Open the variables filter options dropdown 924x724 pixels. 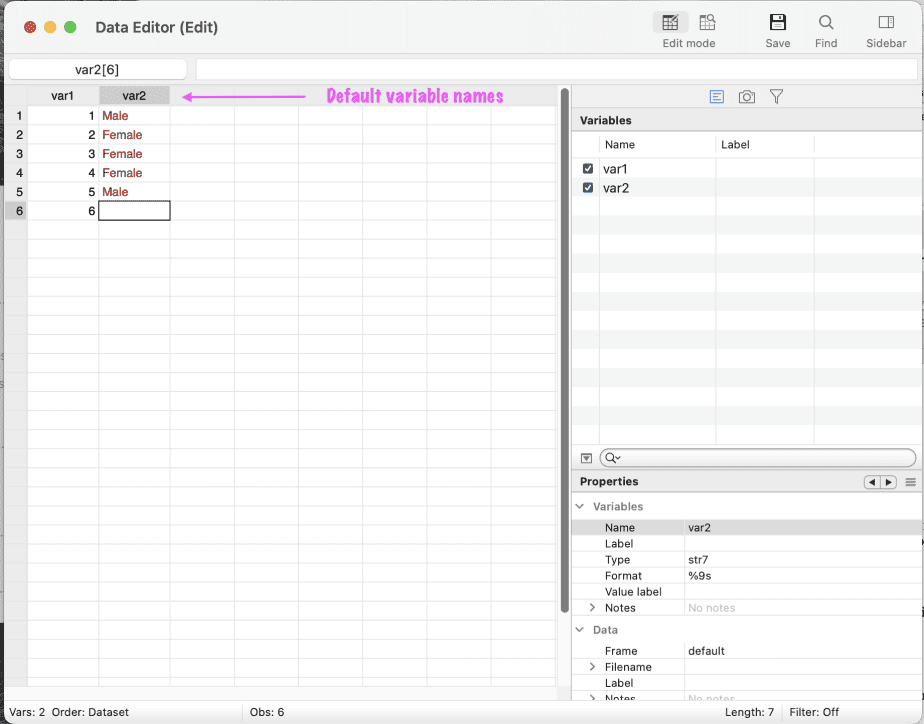point(587,458)
